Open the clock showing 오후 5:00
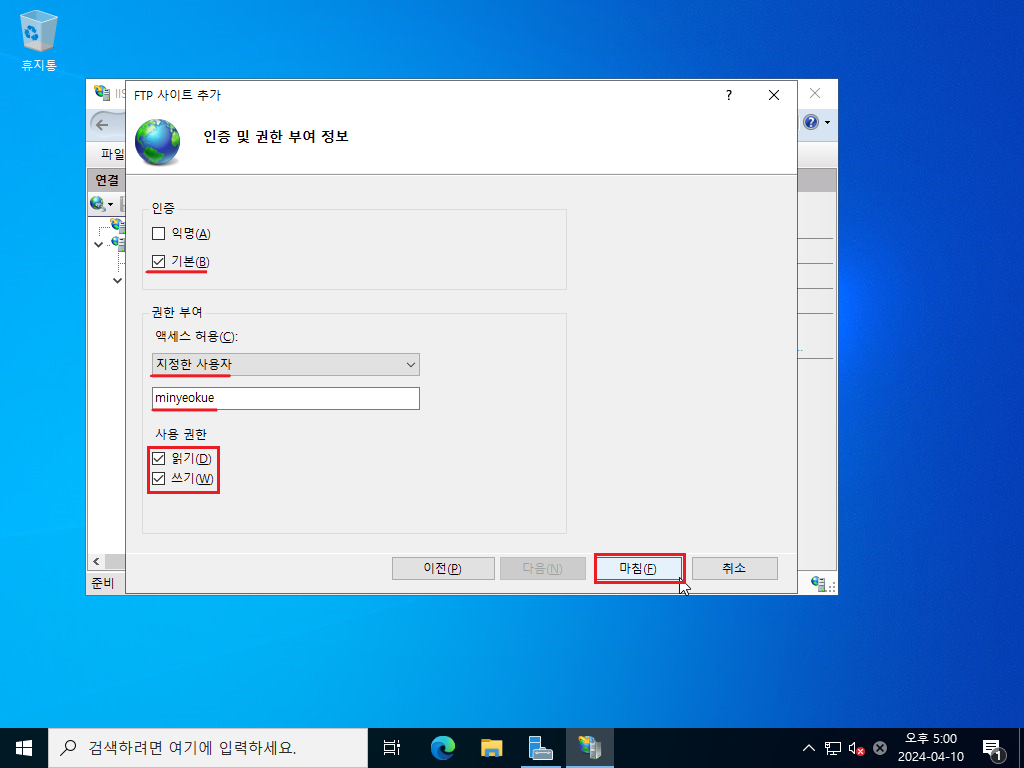1024x768 pixels. pyautogui.click(x=931, y=748)
